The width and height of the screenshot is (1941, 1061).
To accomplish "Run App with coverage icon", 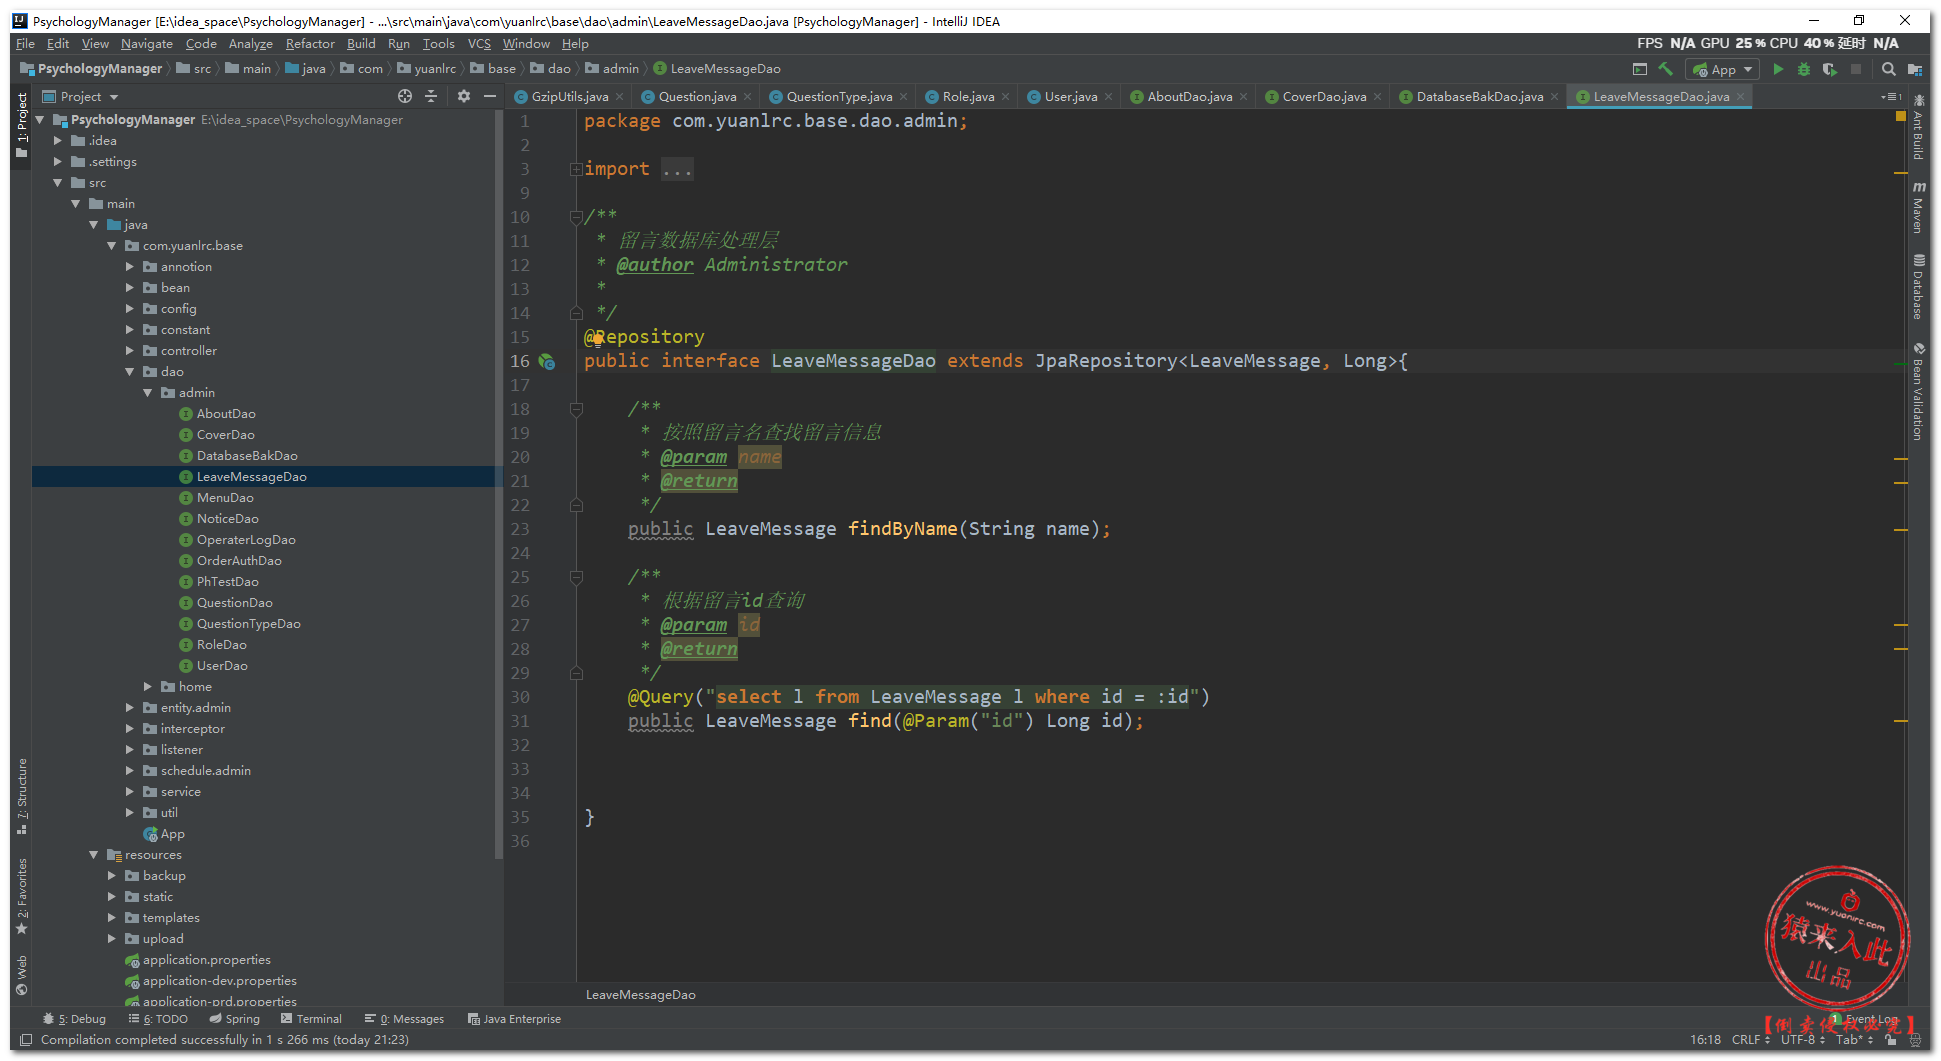I will pyautogui.click(x=1830, y=69).
